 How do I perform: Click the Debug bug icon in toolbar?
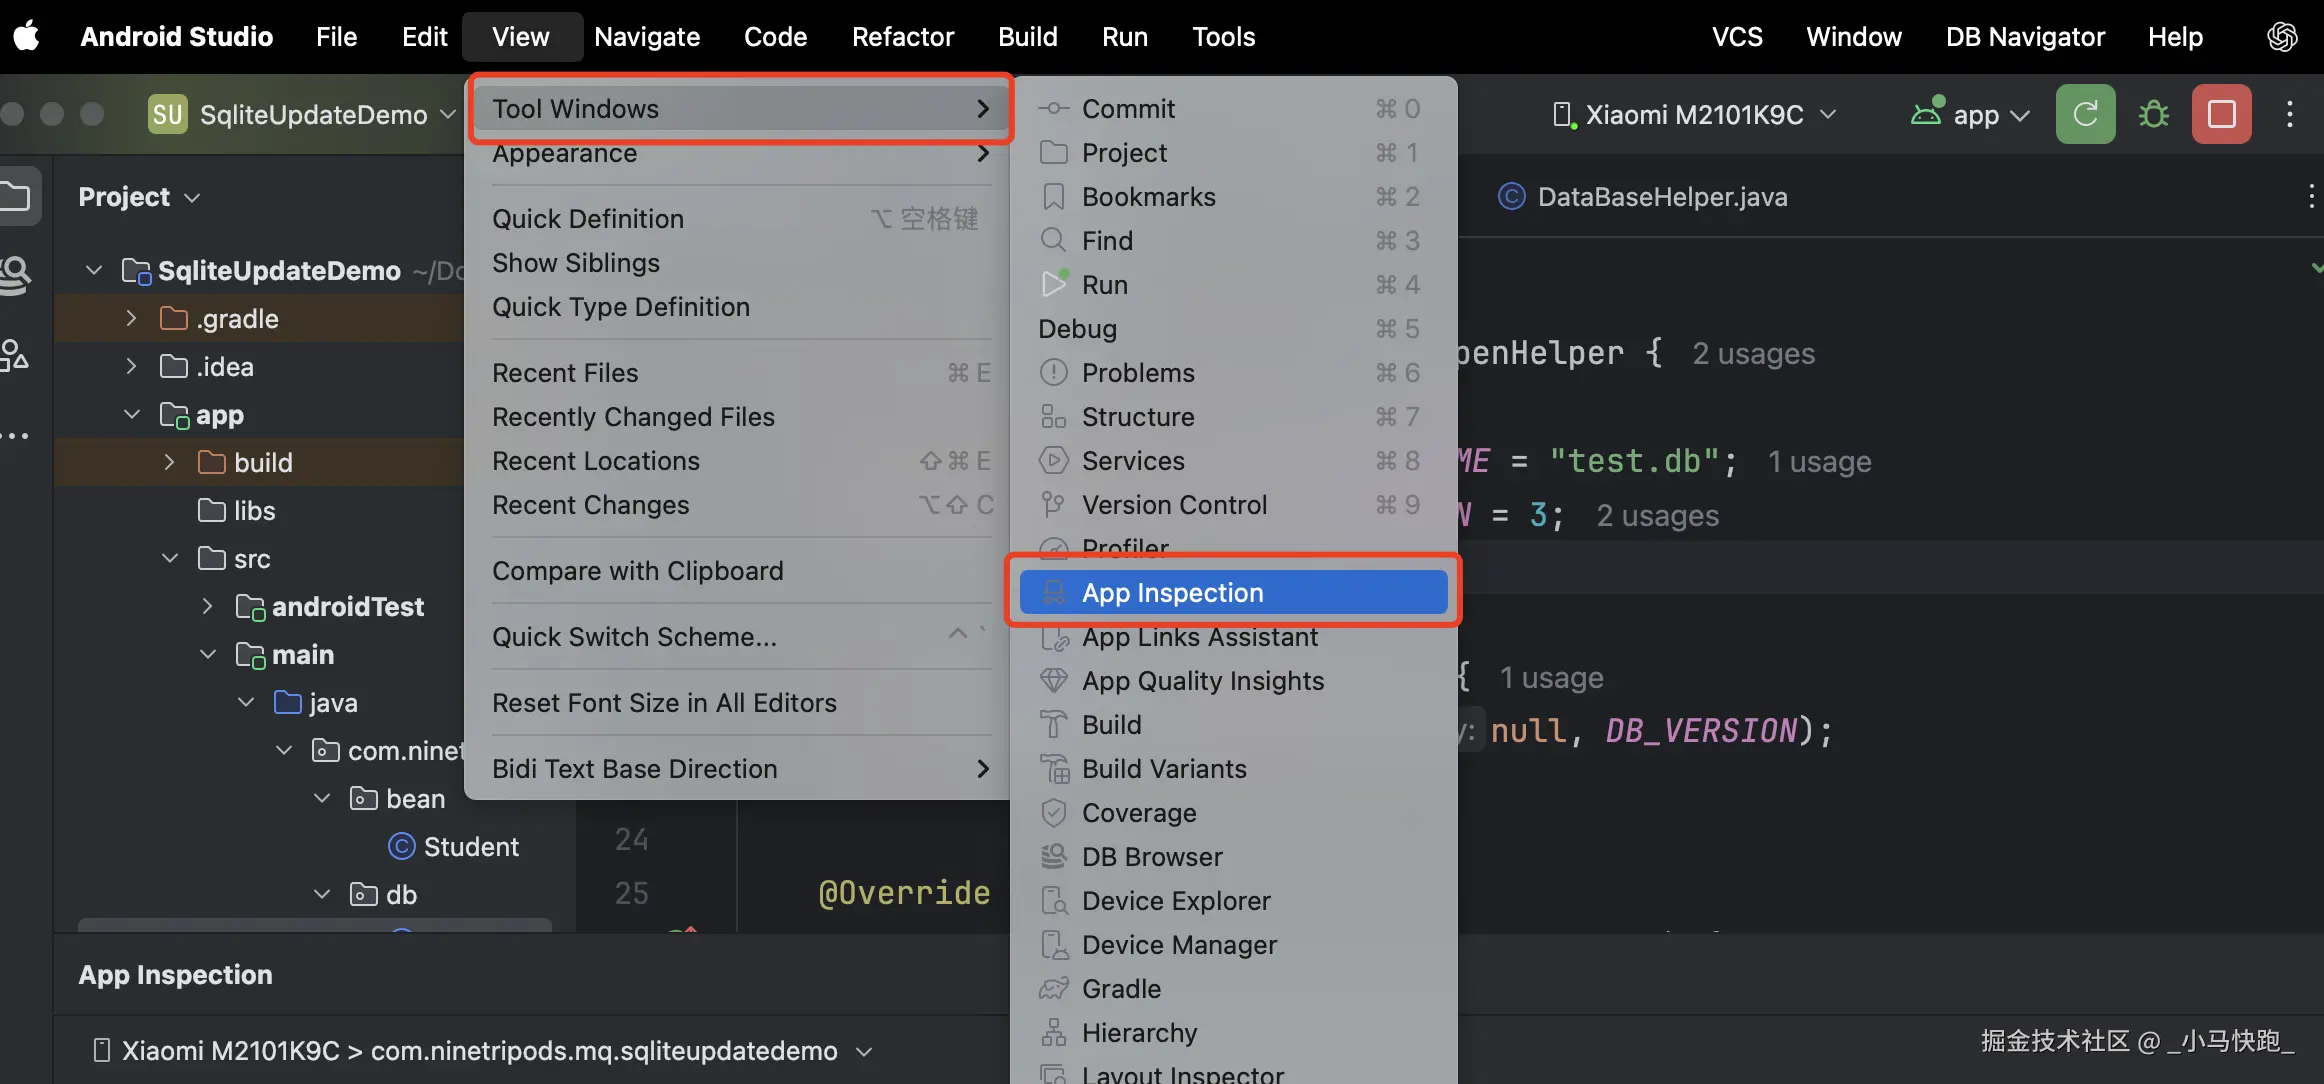2153,114
